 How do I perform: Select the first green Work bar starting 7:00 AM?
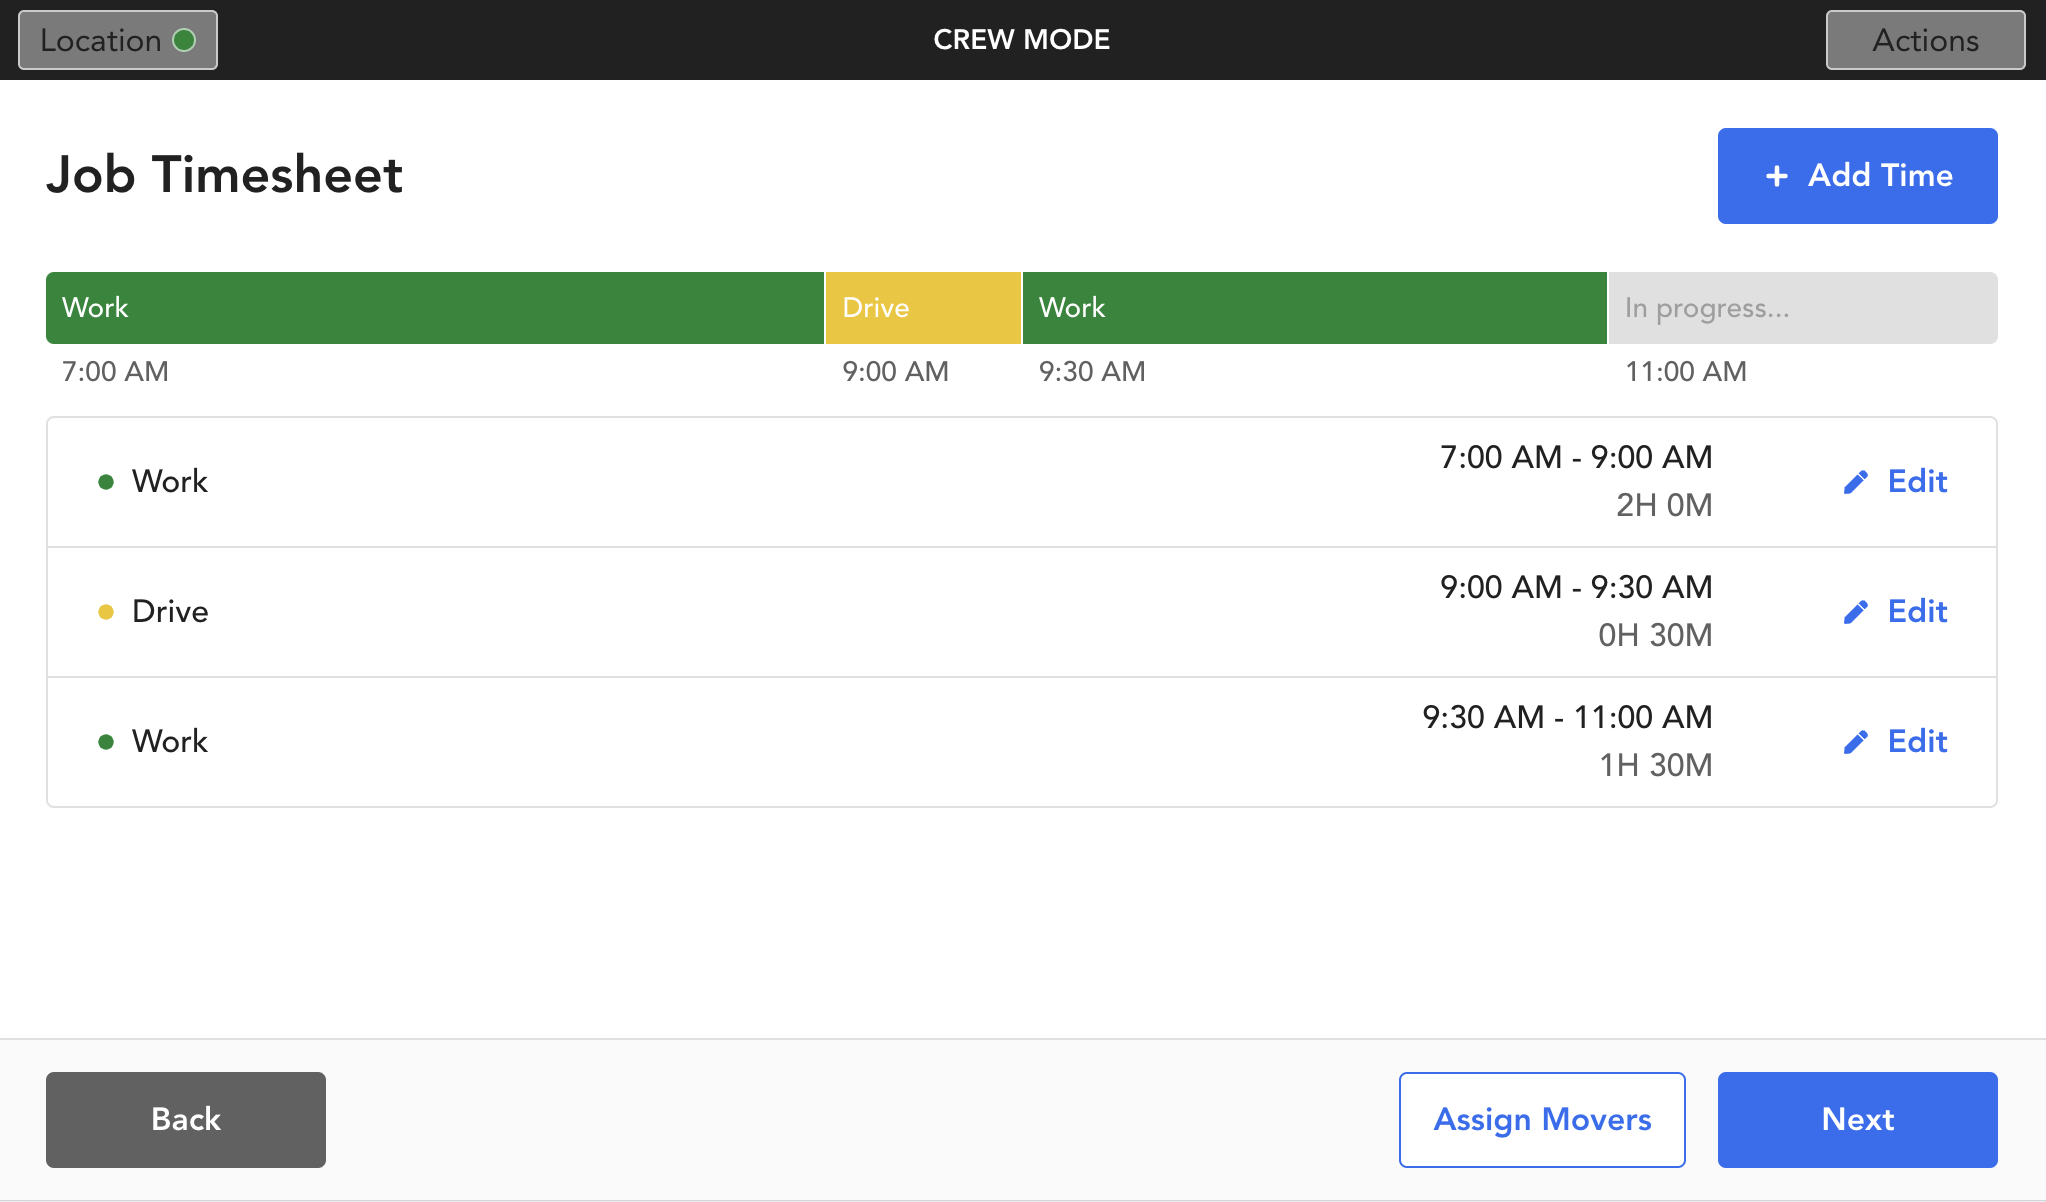pyautogui.click(x=435, y=308)
